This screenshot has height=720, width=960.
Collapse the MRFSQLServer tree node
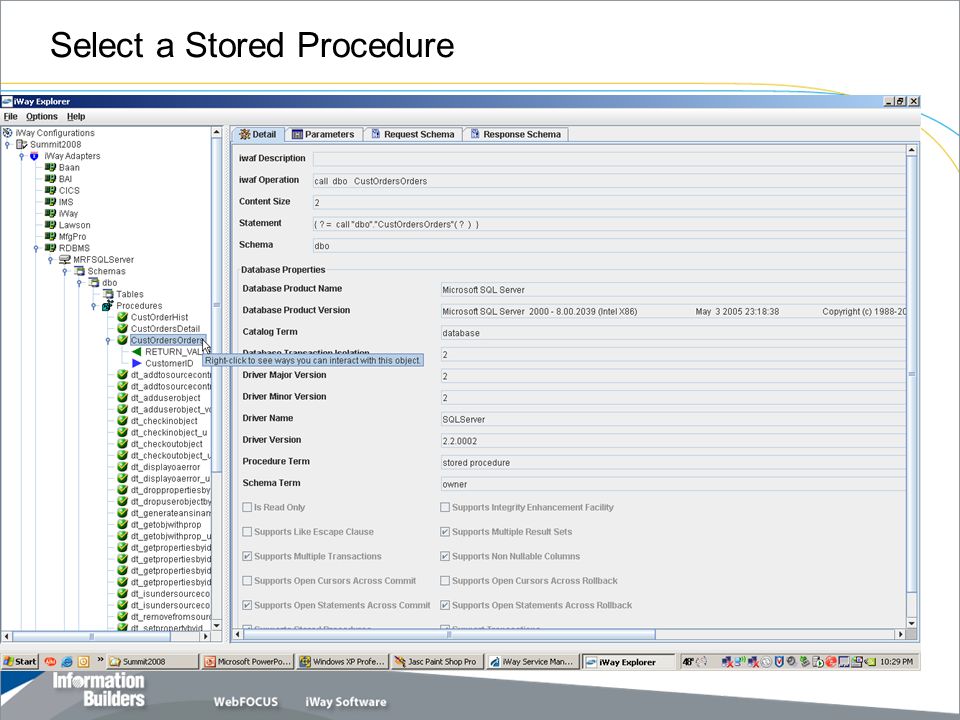51,260
